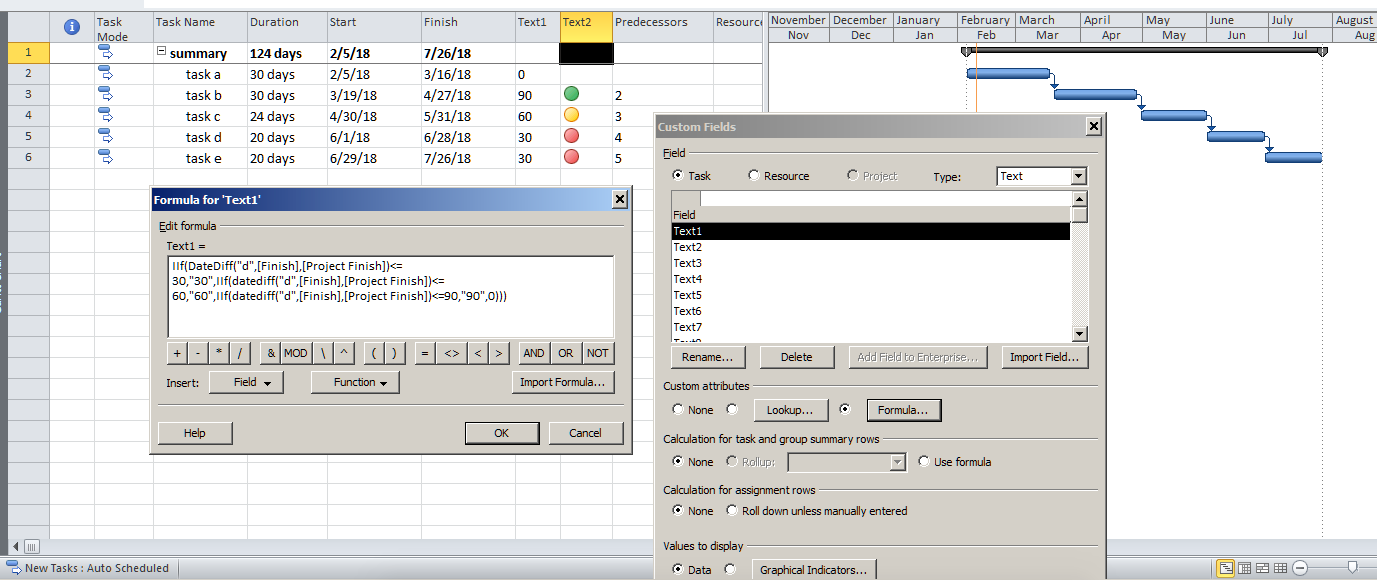
Task: Click the task mode icon in summary row
Action: [x=106, y=52]
